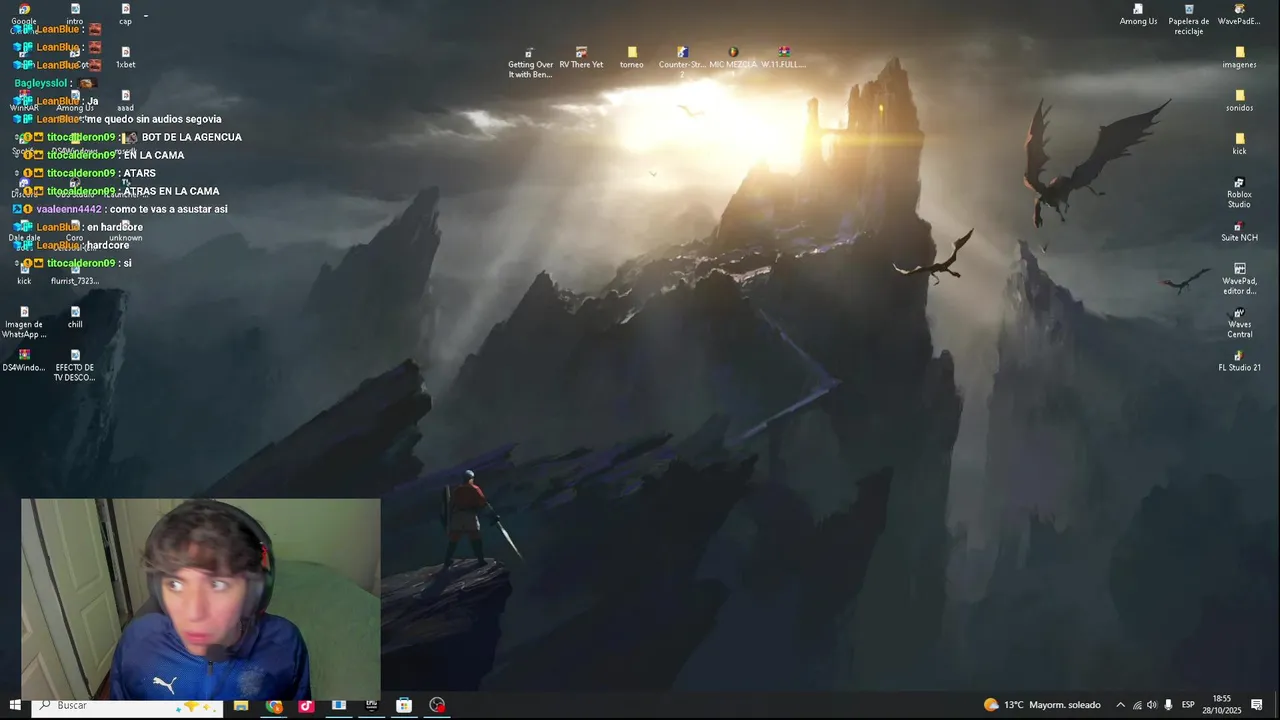Open 'Getting Over It with Ben...' shortcut
The height and width of the screenshot is (720, 1280).
click(530, 62)
